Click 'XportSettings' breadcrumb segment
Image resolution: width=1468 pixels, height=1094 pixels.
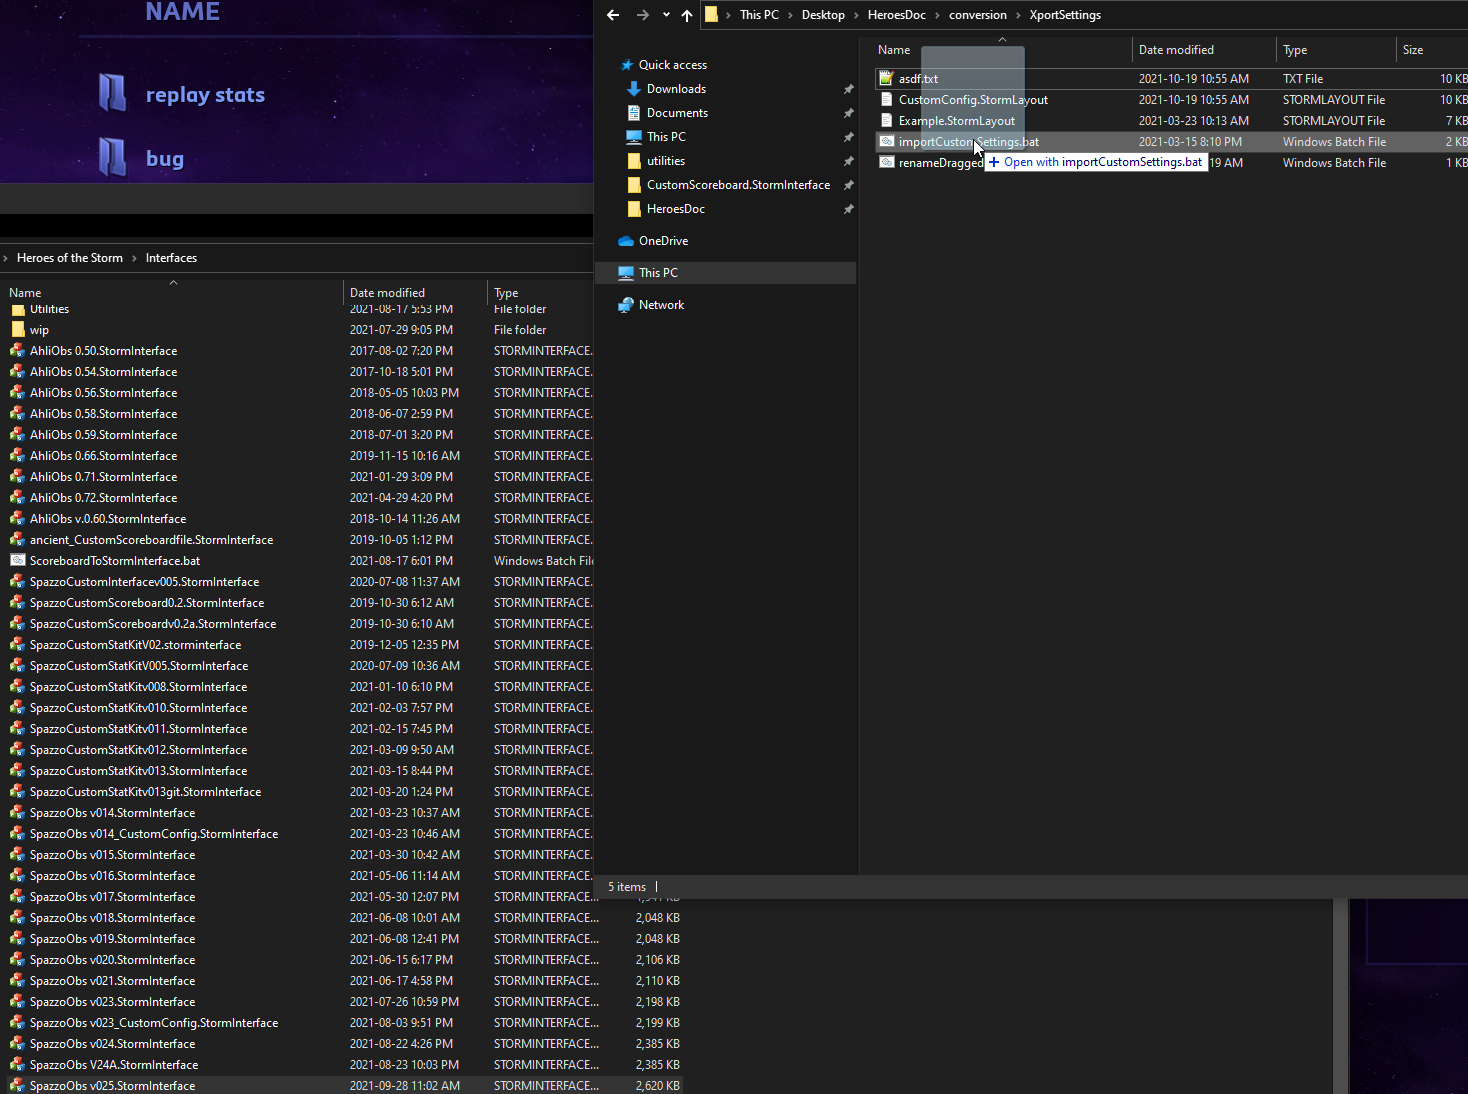(1065, 15)
